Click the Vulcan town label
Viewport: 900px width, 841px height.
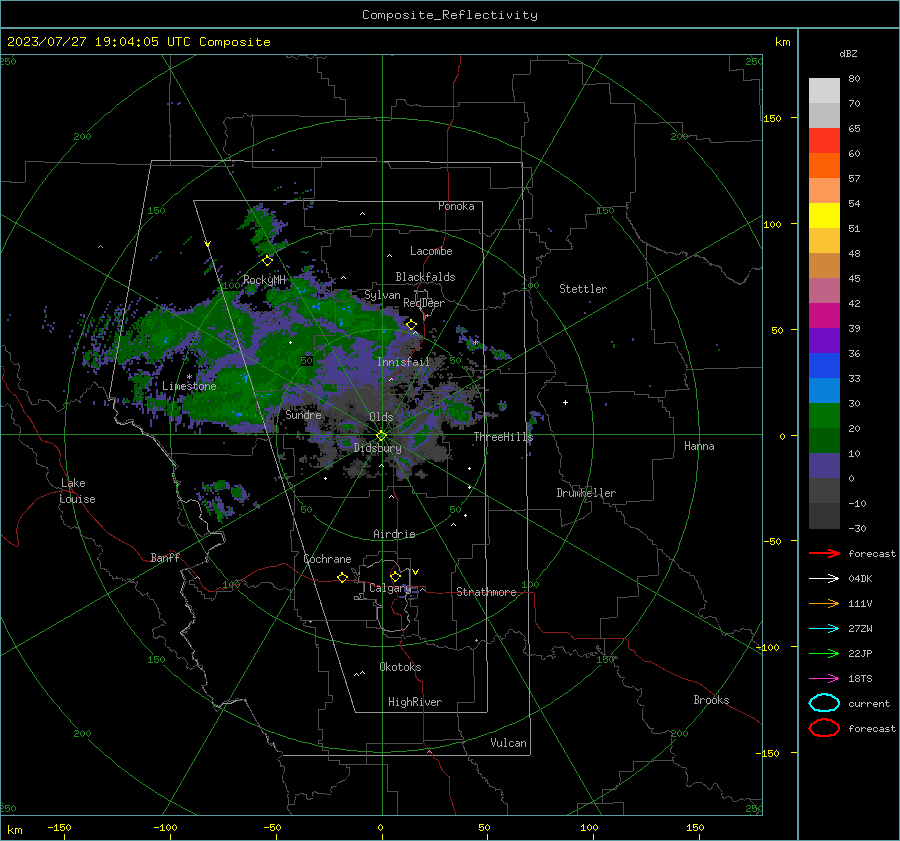508,743
